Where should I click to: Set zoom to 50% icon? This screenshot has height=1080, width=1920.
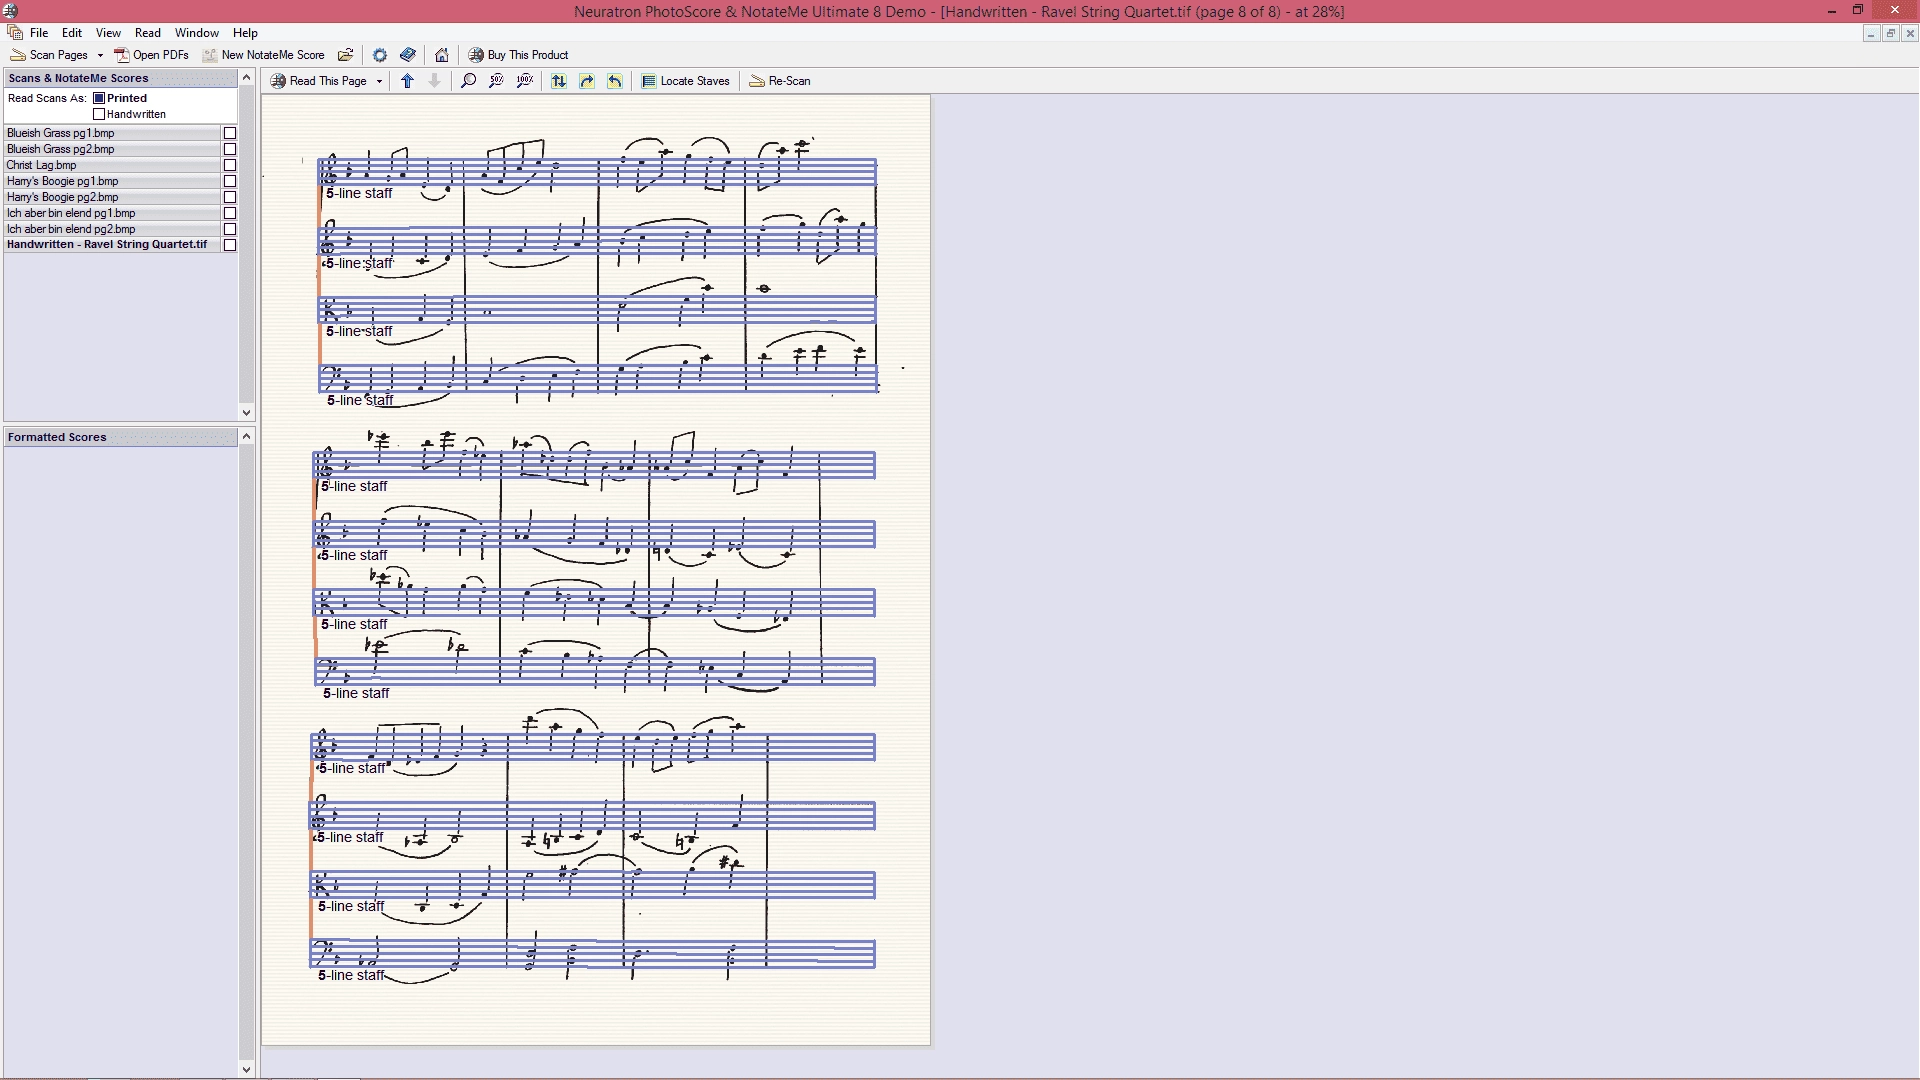(x=496, y=81)
